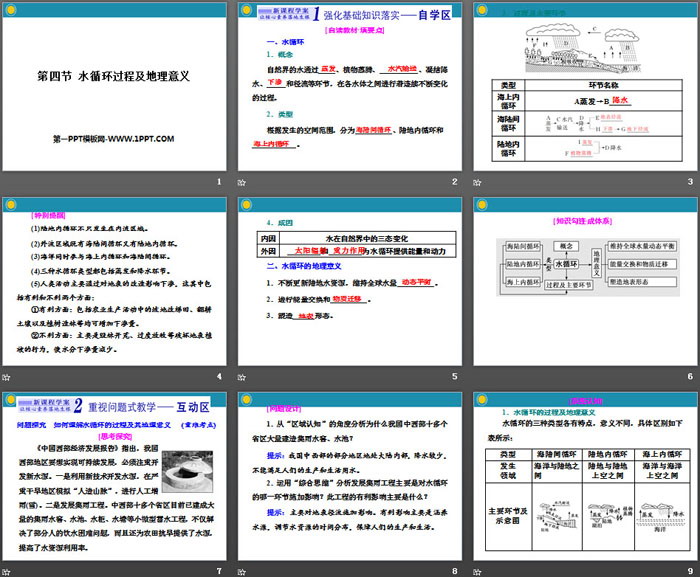700x577 pixels.
Task: Click slide number 9 label
Action: [690, 571]
